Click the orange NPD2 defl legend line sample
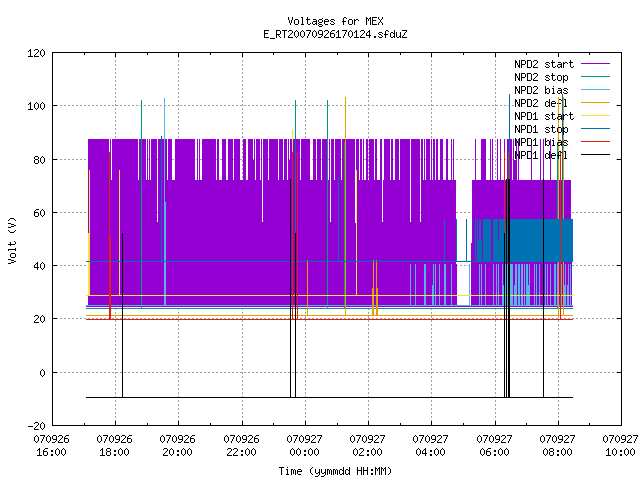This screenshot has height=480, width=640. point(595,103)
